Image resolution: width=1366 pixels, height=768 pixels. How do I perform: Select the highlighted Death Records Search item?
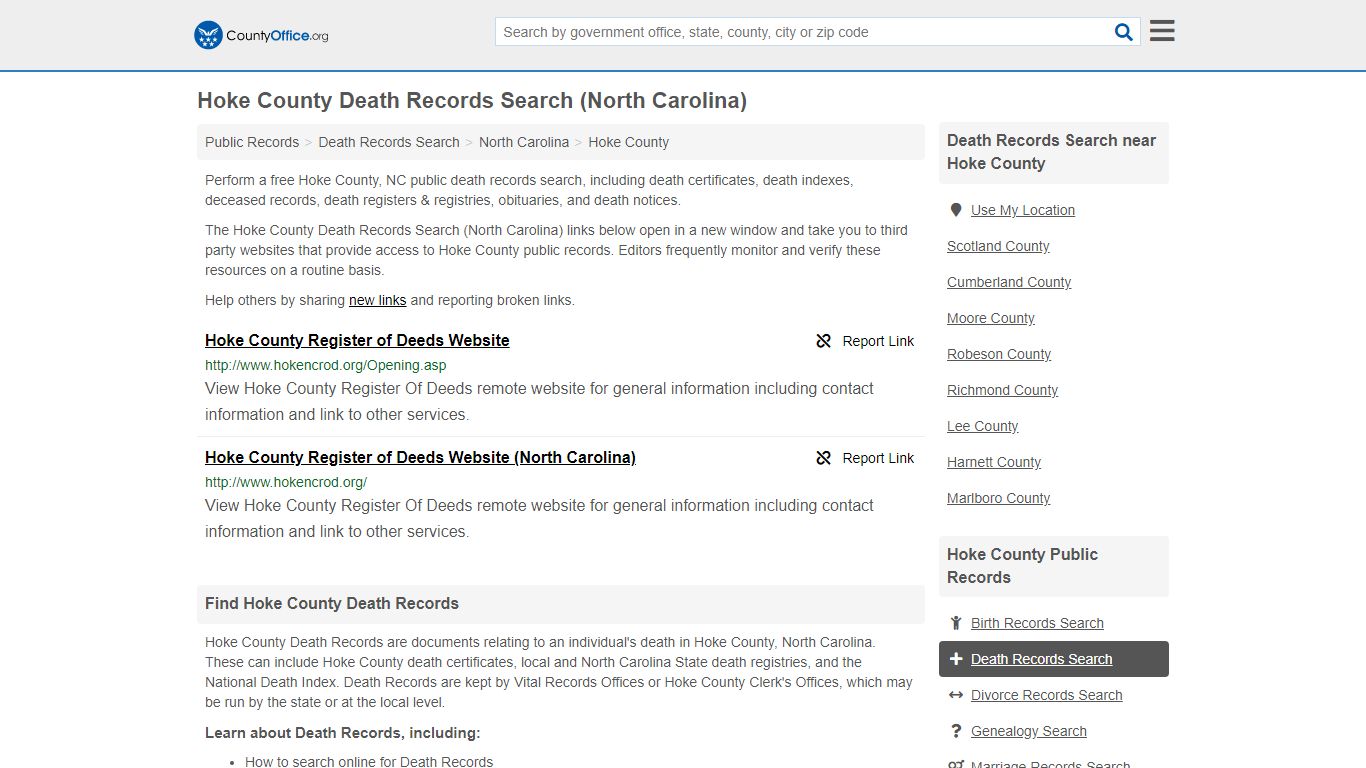(1054, 659)
